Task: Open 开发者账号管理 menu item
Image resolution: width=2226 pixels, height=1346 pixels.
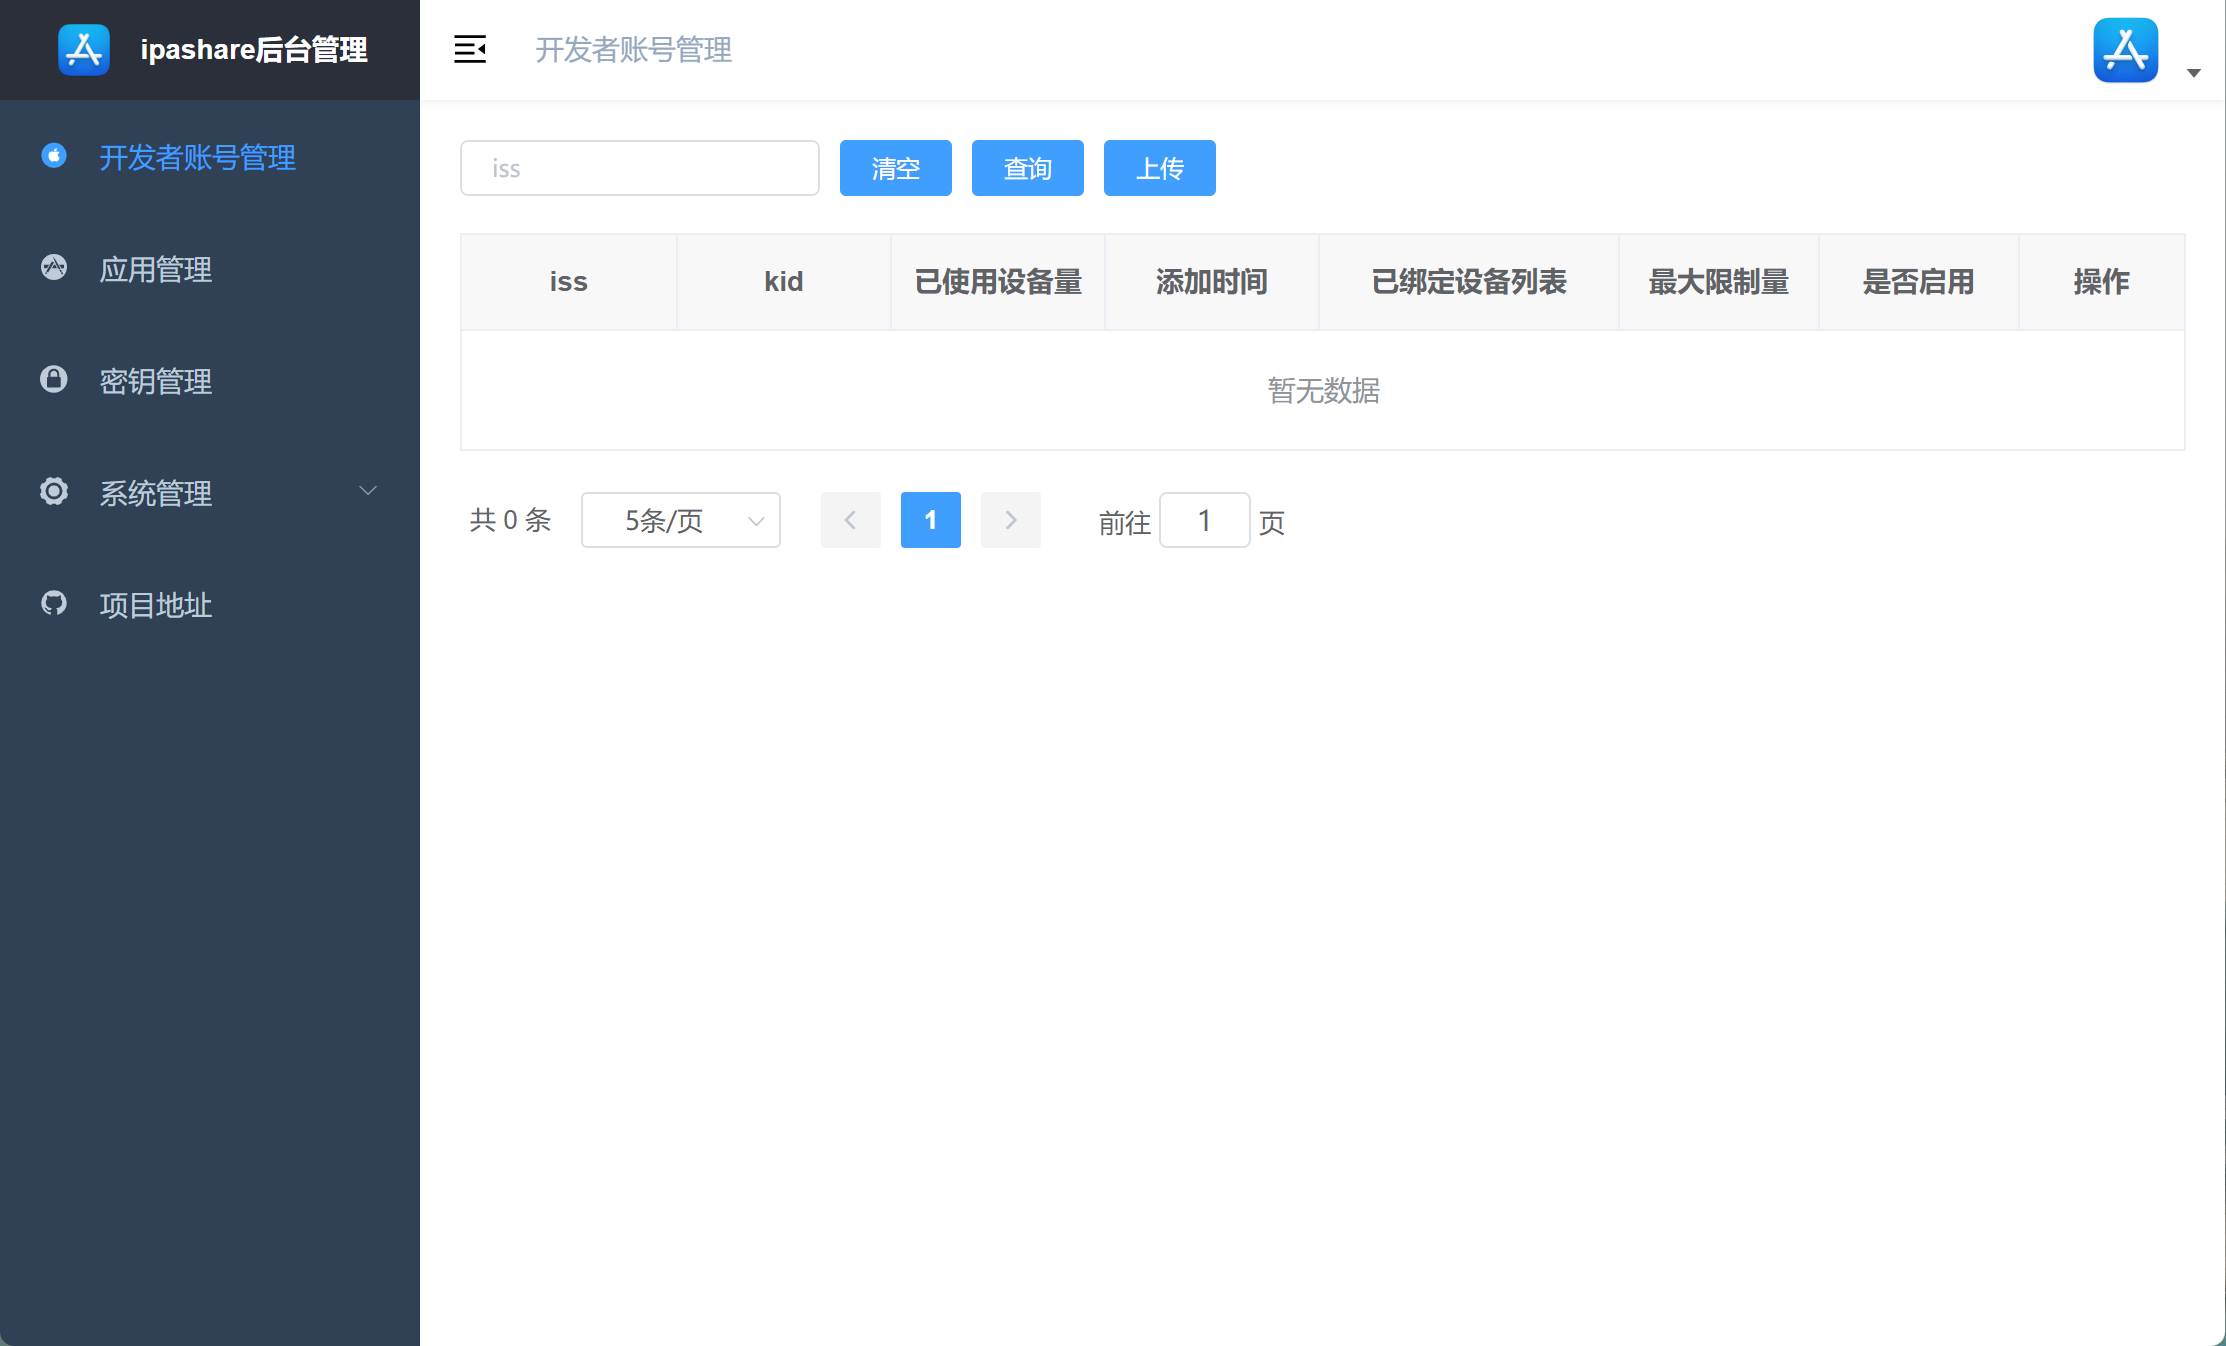Action: point(210,156)
